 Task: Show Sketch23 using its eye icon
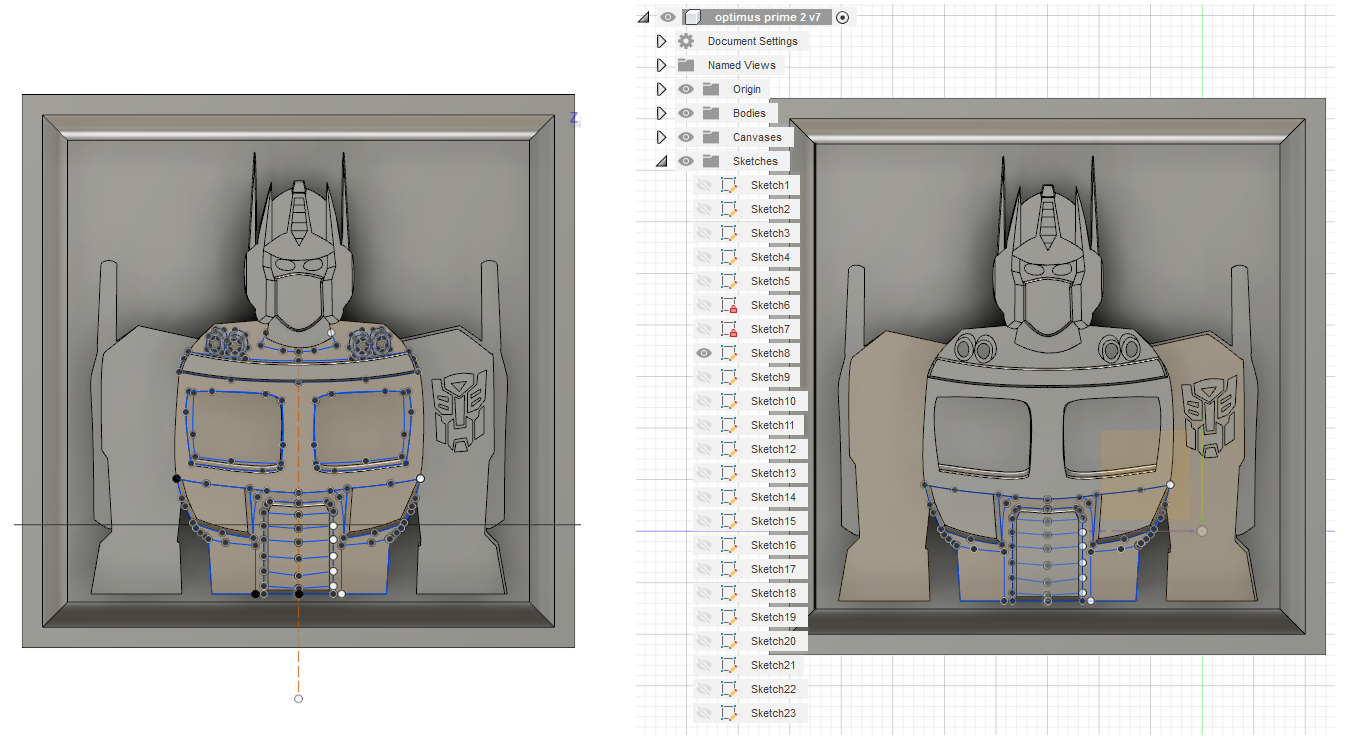click(704, 713)
